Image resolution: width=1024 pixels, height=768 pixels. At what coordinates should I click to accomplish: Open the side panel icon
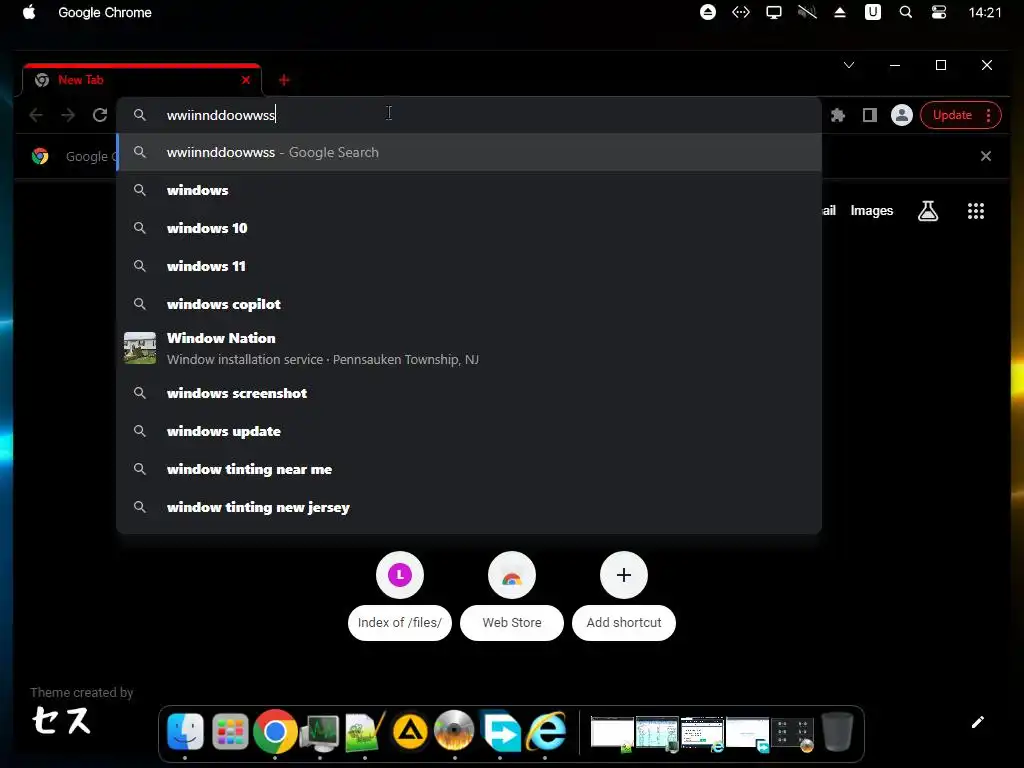pos(869,115)
